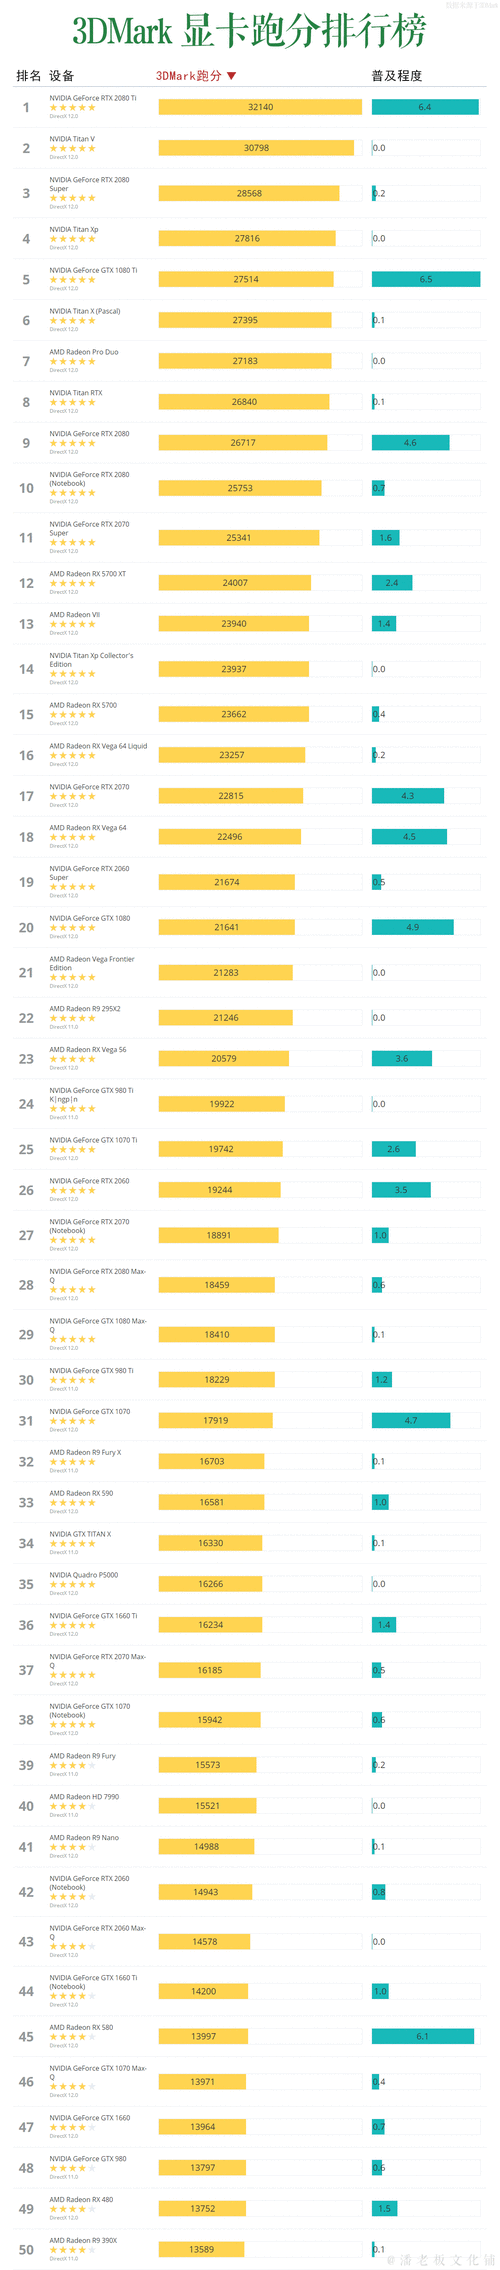The height and width of the screenshot is (2270, 500).
Task: Click the 3DMark跑分 column header
Action: (x=189, y=76)
